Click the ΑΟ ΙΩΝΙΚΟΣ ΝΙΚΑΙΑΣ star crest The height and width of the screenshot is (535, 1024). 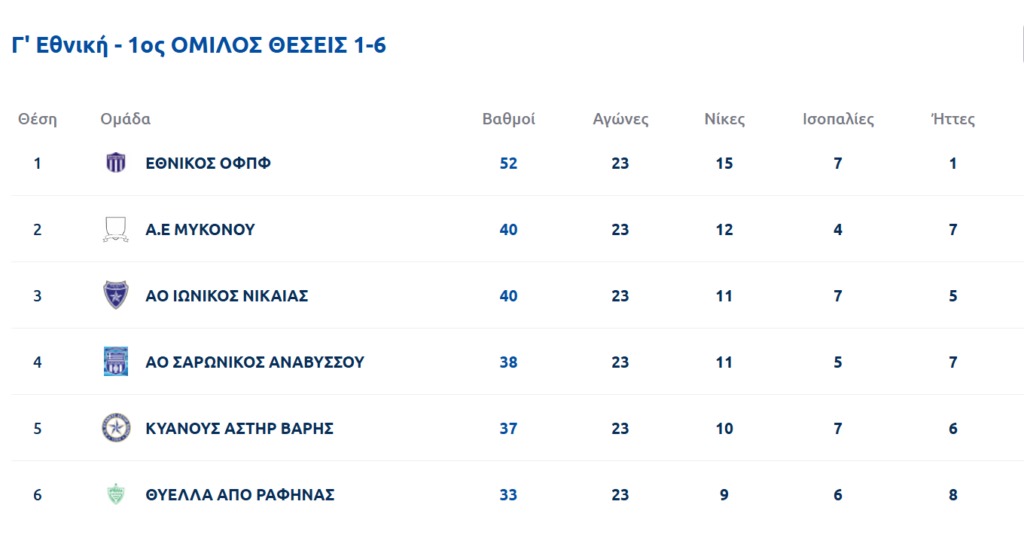point(116,296)
